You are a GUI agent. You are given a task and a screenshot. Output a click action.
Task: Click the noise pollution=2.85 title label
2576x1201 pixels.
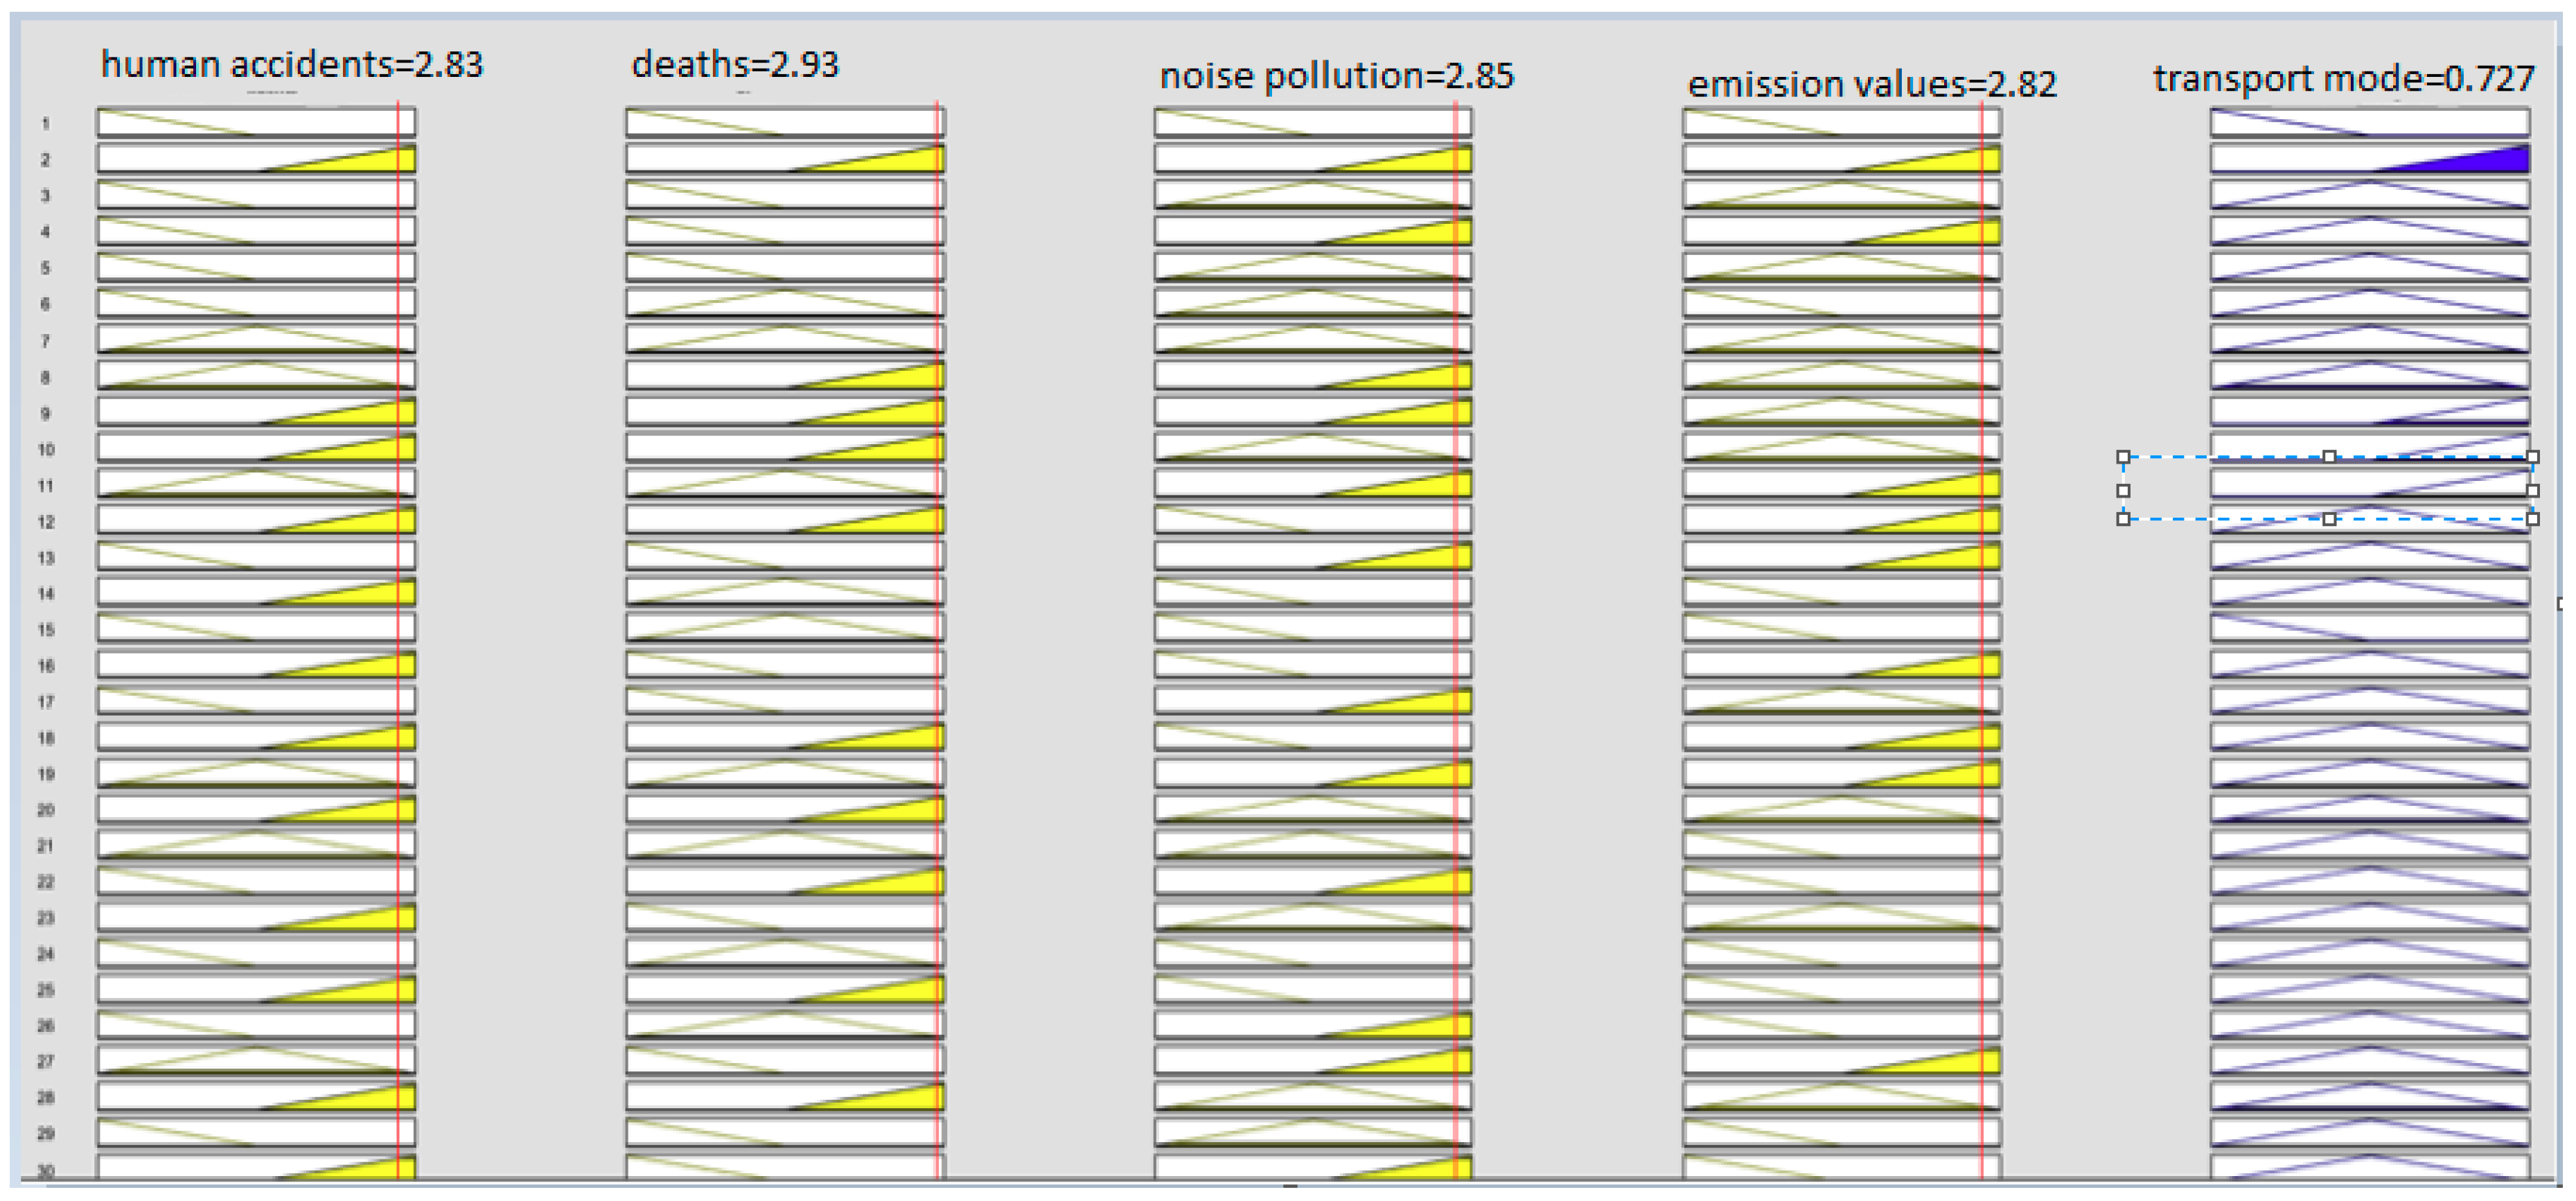click(x=1336, y=76)
